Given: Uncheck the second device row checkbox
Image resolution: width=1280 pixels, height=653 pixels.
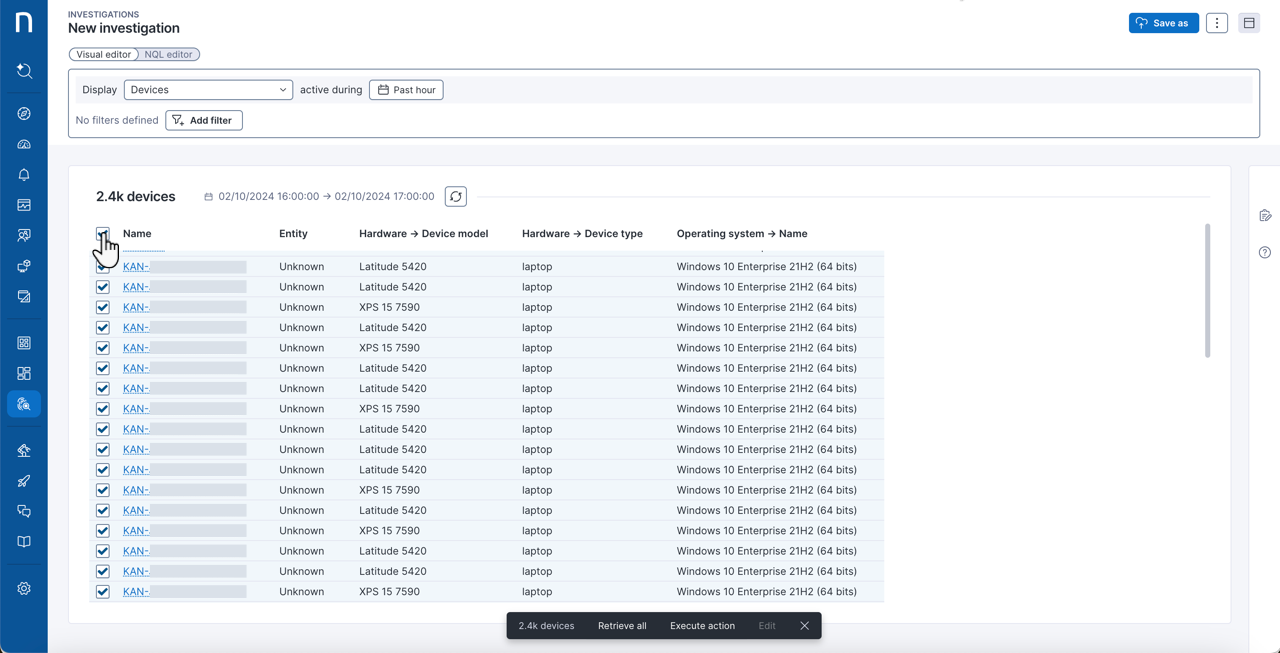Looking at the screenshot, I should 103,287.
